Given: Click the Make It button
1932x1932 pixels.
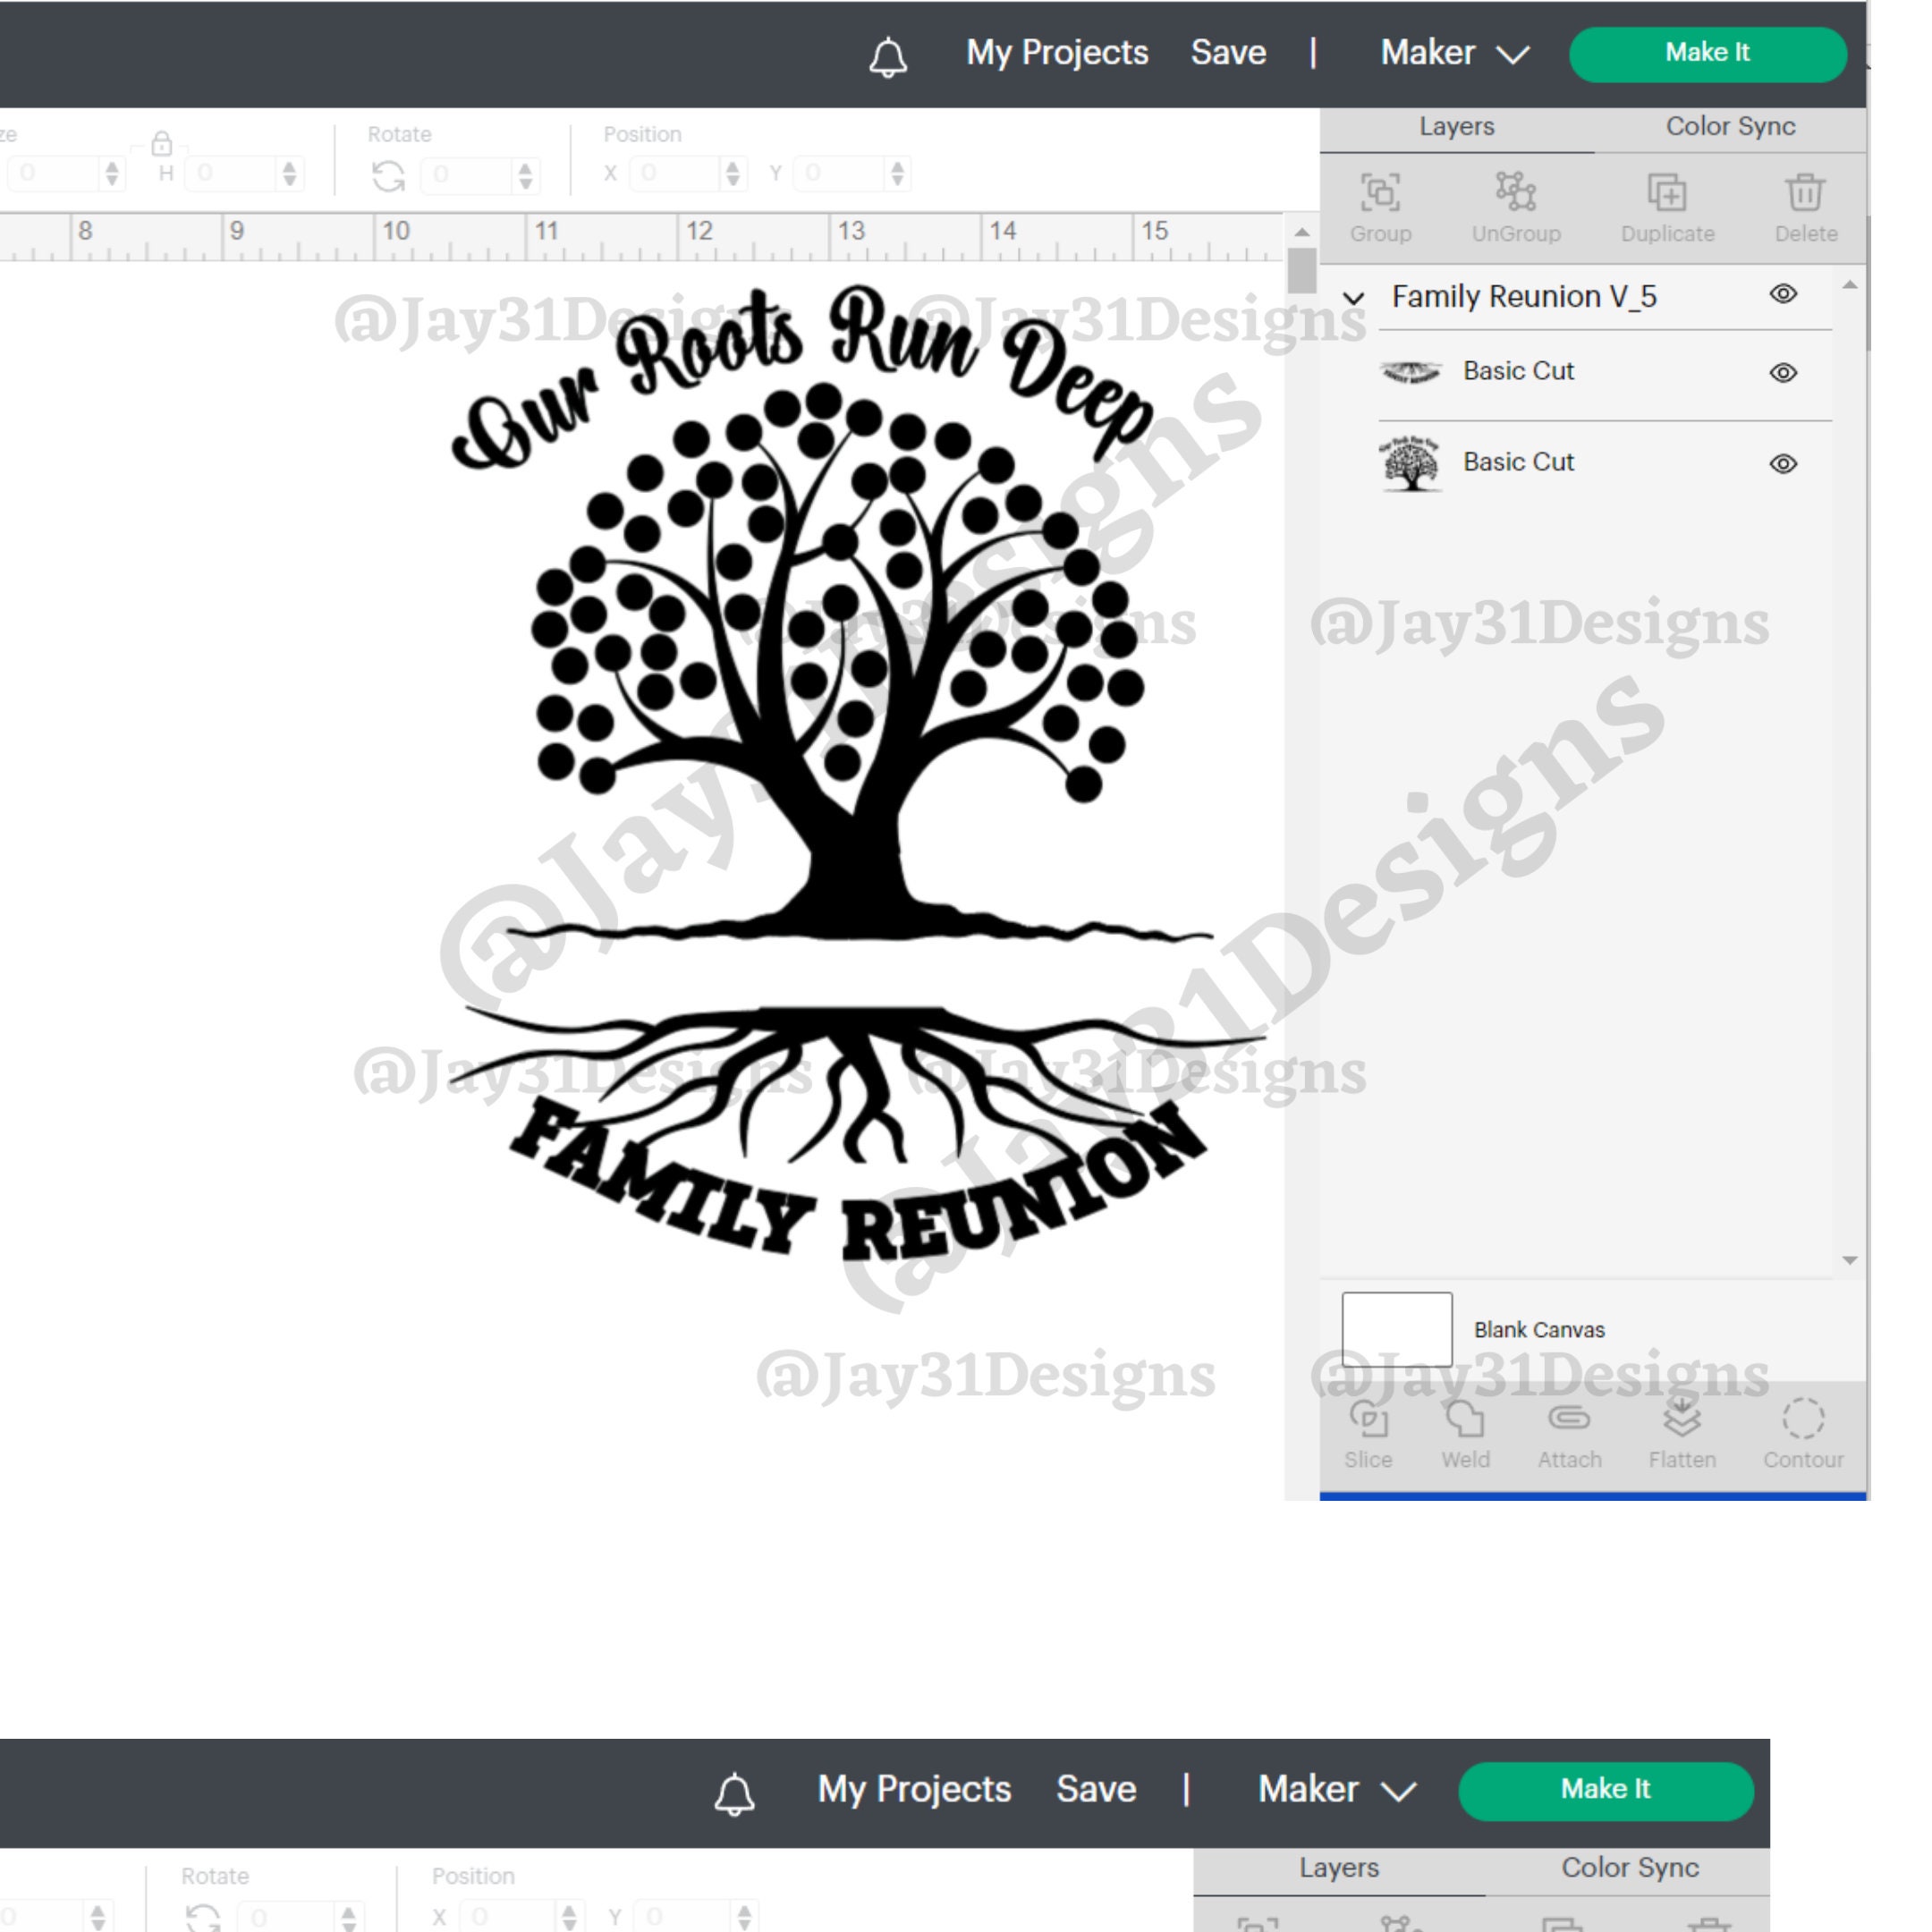Looking at the screenshot, I should [x=1707, y=53].
